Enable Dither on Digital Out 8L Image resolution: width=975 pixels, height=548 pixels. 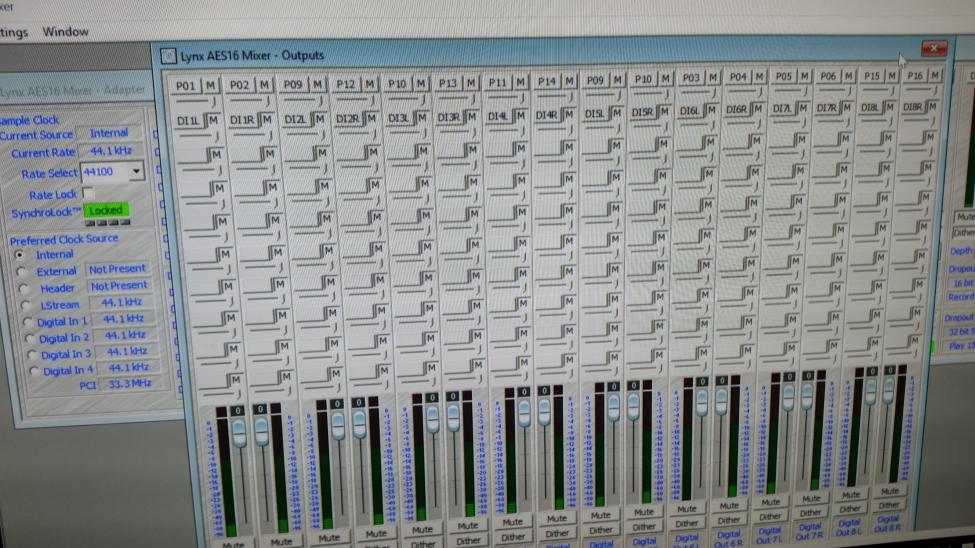(x=849, y=509)
